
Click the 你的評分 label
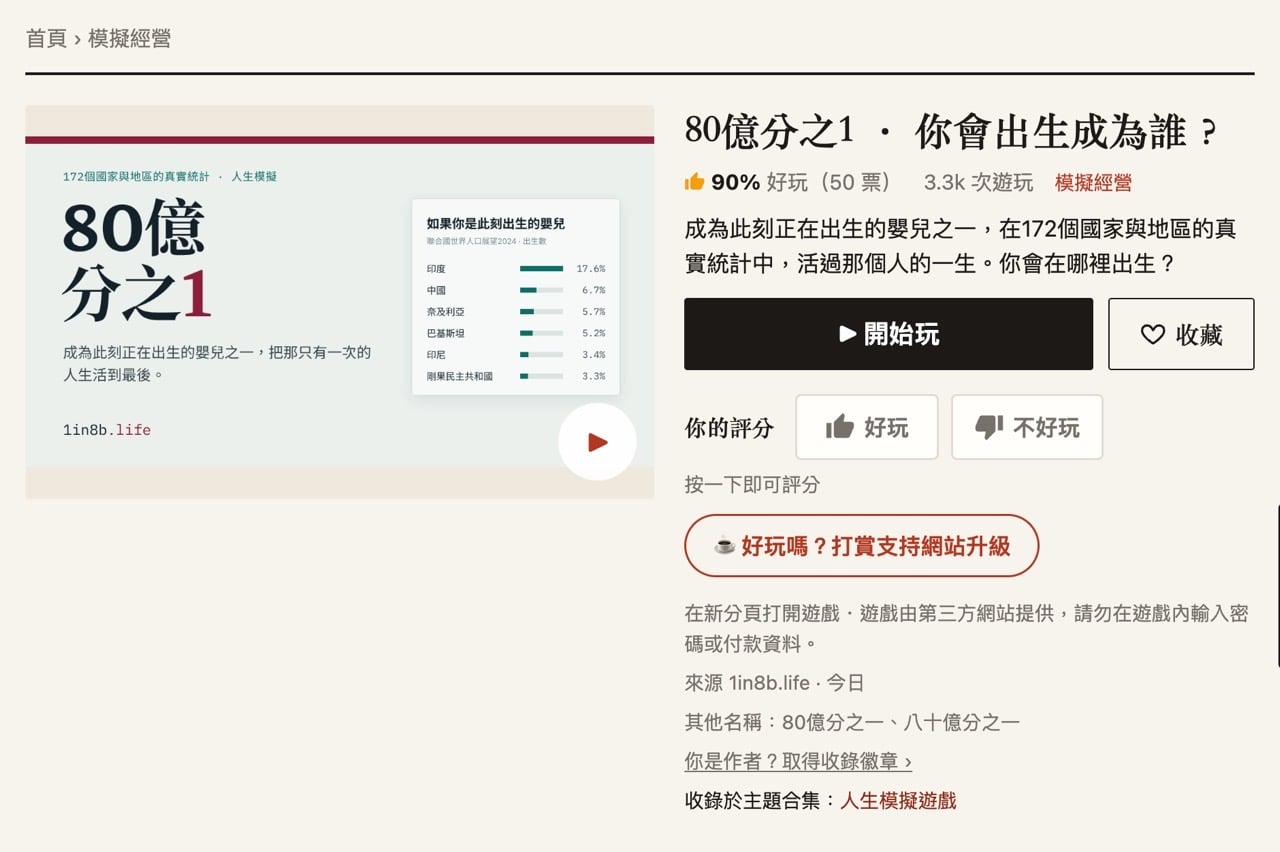729,428
